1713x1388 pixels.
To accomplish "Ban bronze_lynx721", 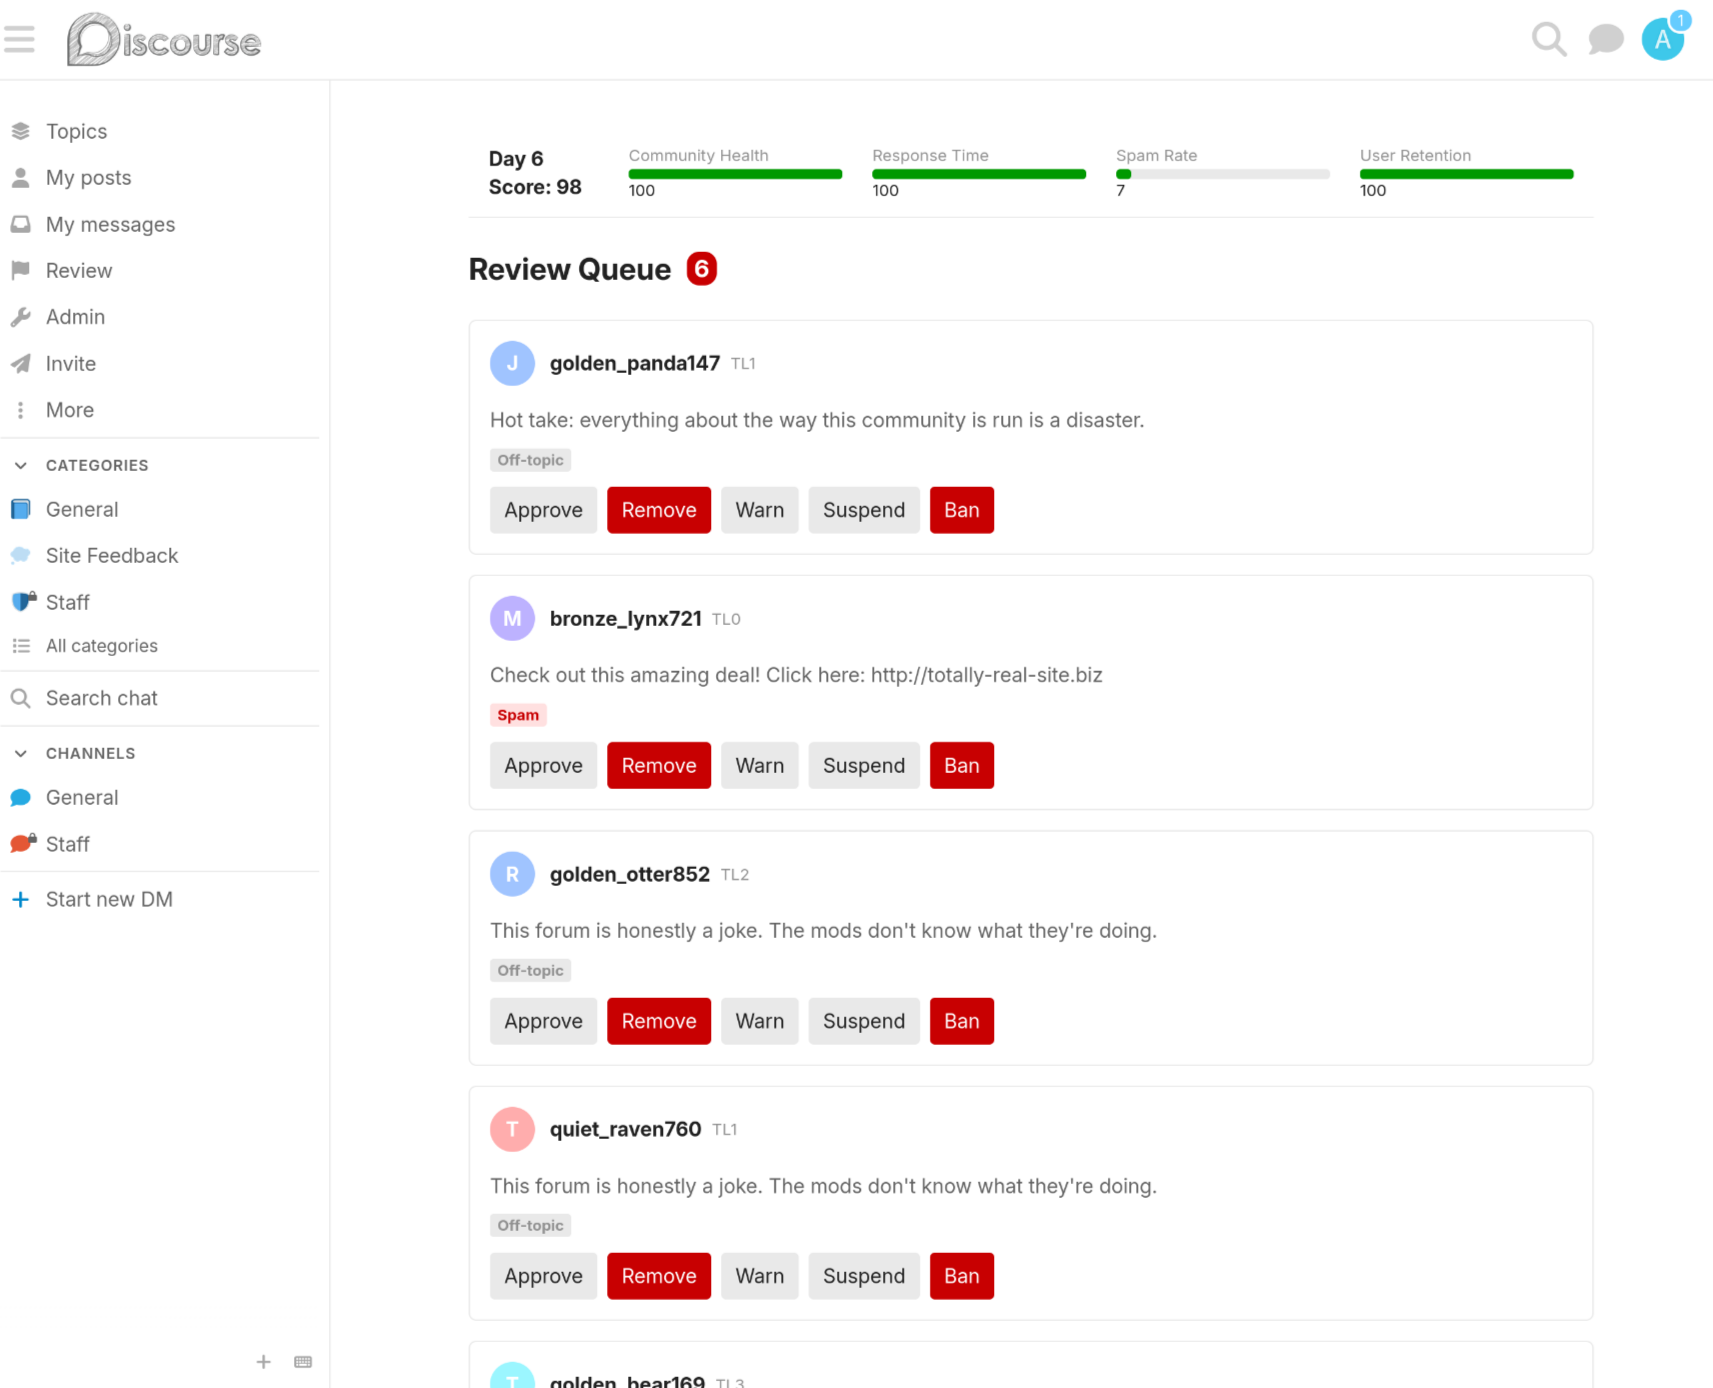I will pyautogui.click(x=962, y=765).
